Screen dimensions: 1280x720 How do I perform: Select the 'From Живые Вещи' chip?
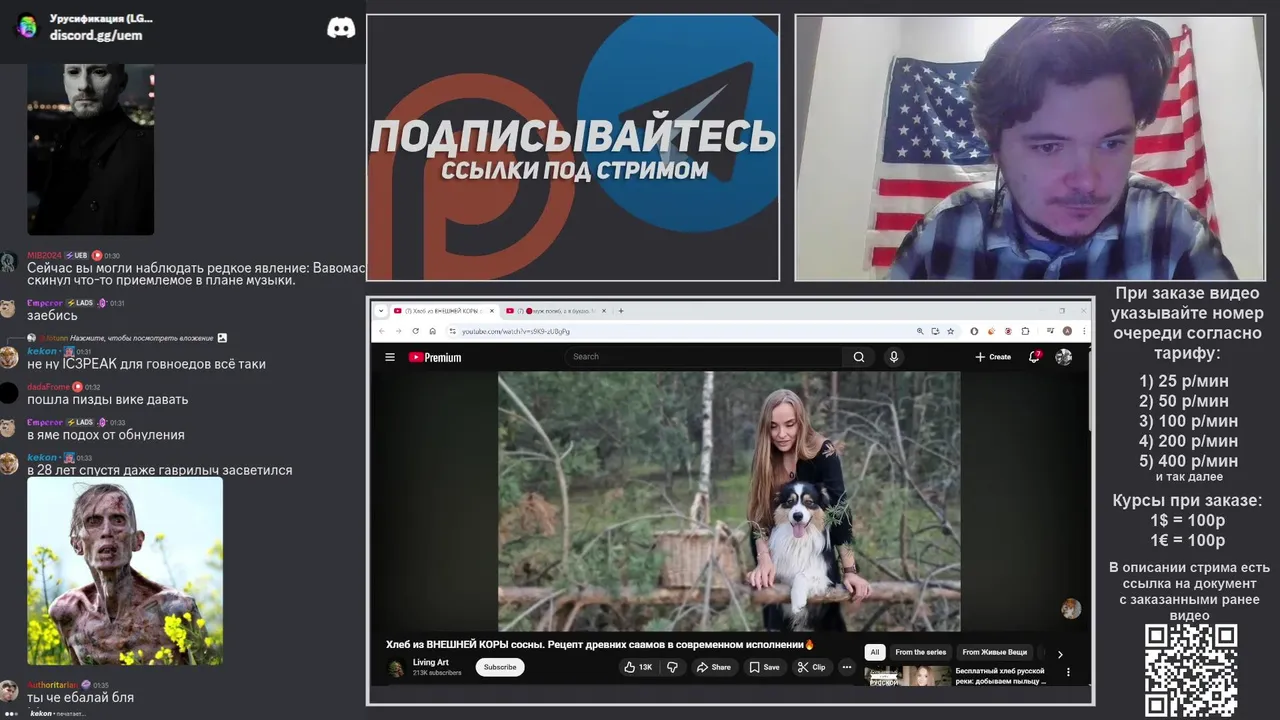tap(994, 652)
